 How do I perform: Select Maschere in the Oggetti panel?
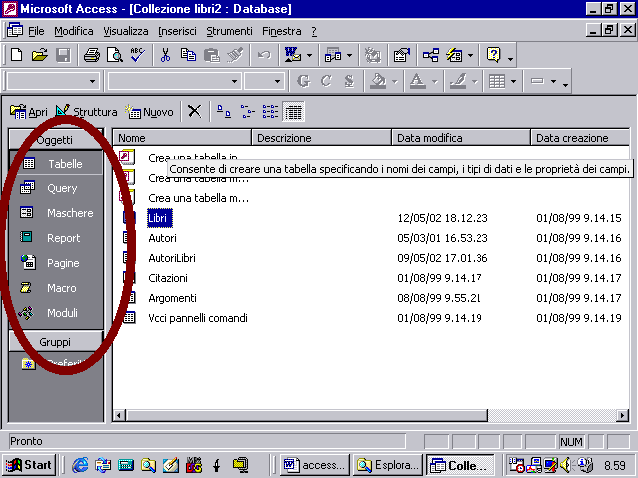click(56, 213)
